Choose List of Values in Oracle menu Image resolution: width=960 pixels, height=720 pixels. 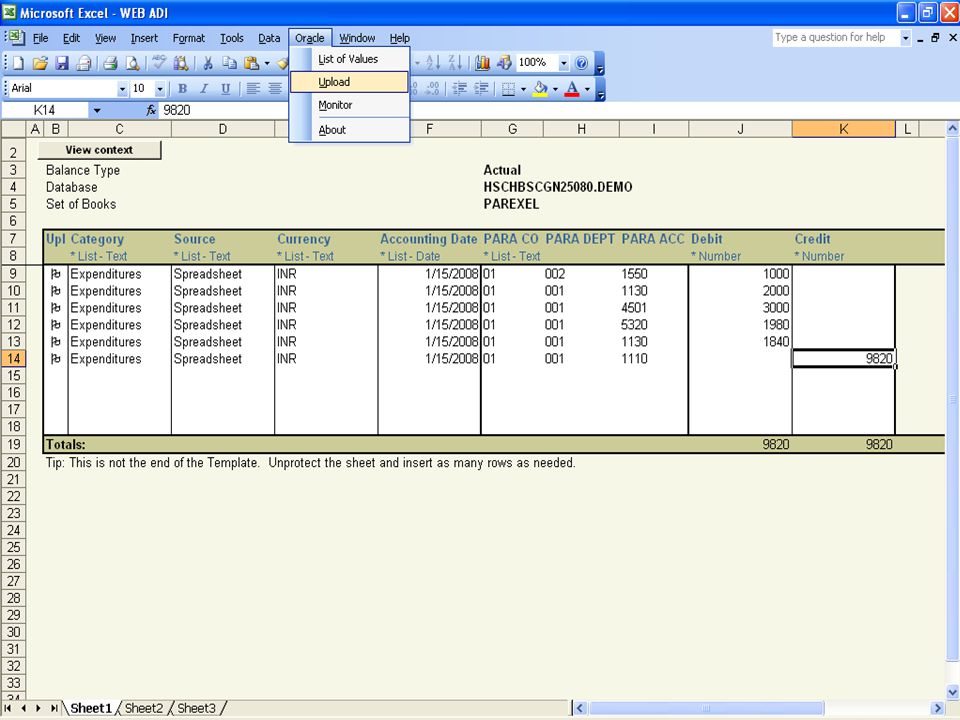point(349,59)
